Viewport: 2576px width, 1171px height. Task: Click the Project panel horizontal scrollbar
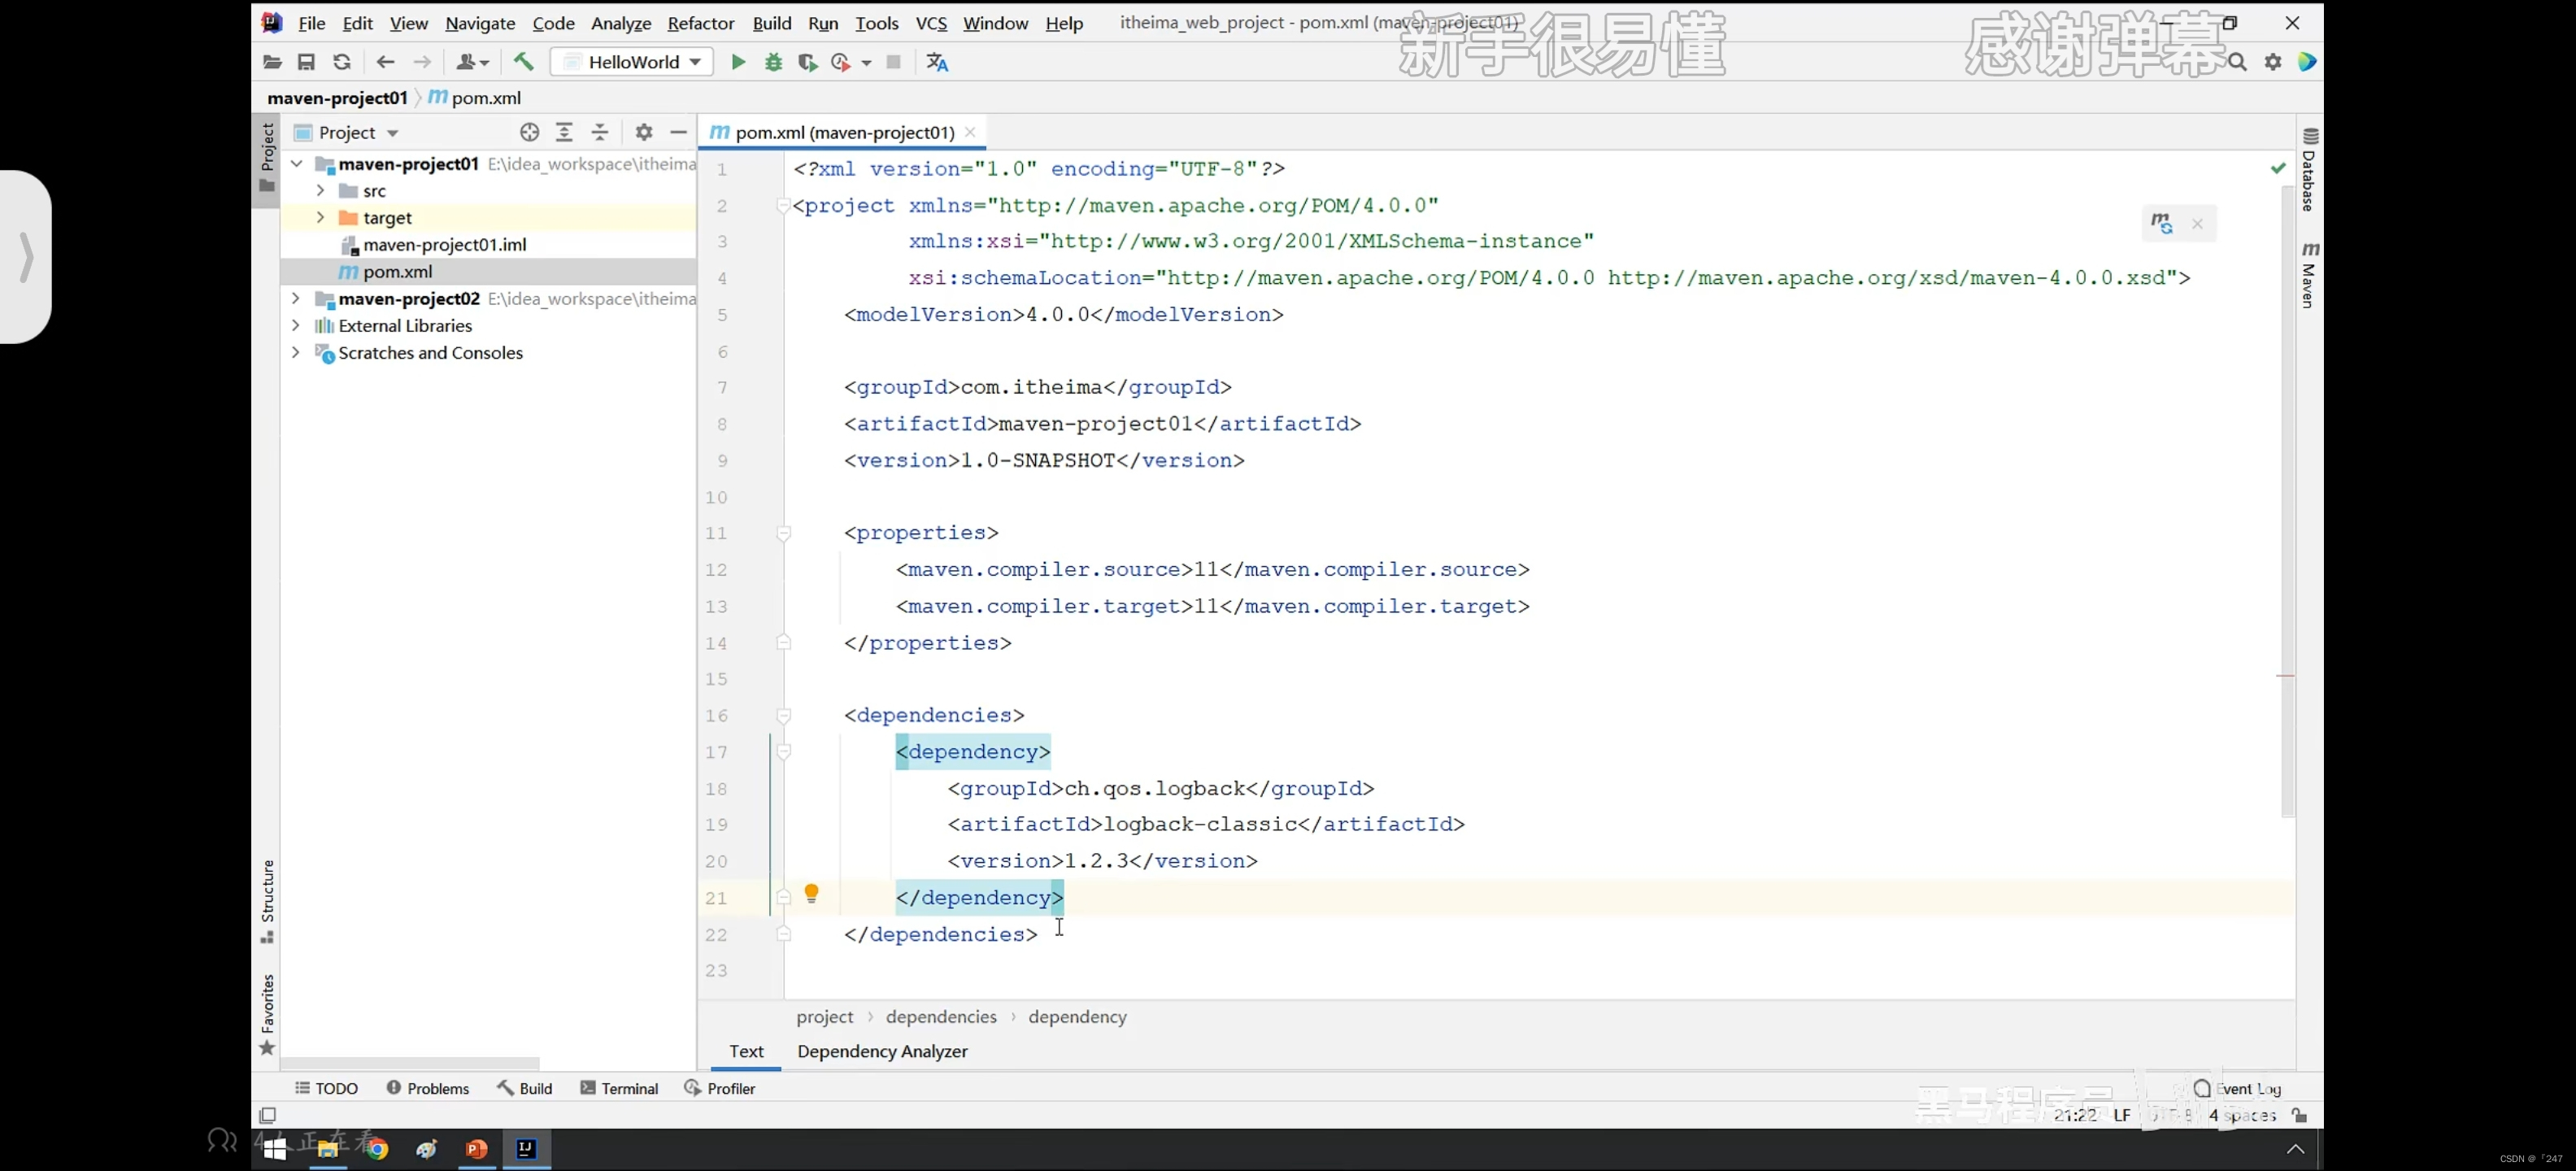[410, 1063]
